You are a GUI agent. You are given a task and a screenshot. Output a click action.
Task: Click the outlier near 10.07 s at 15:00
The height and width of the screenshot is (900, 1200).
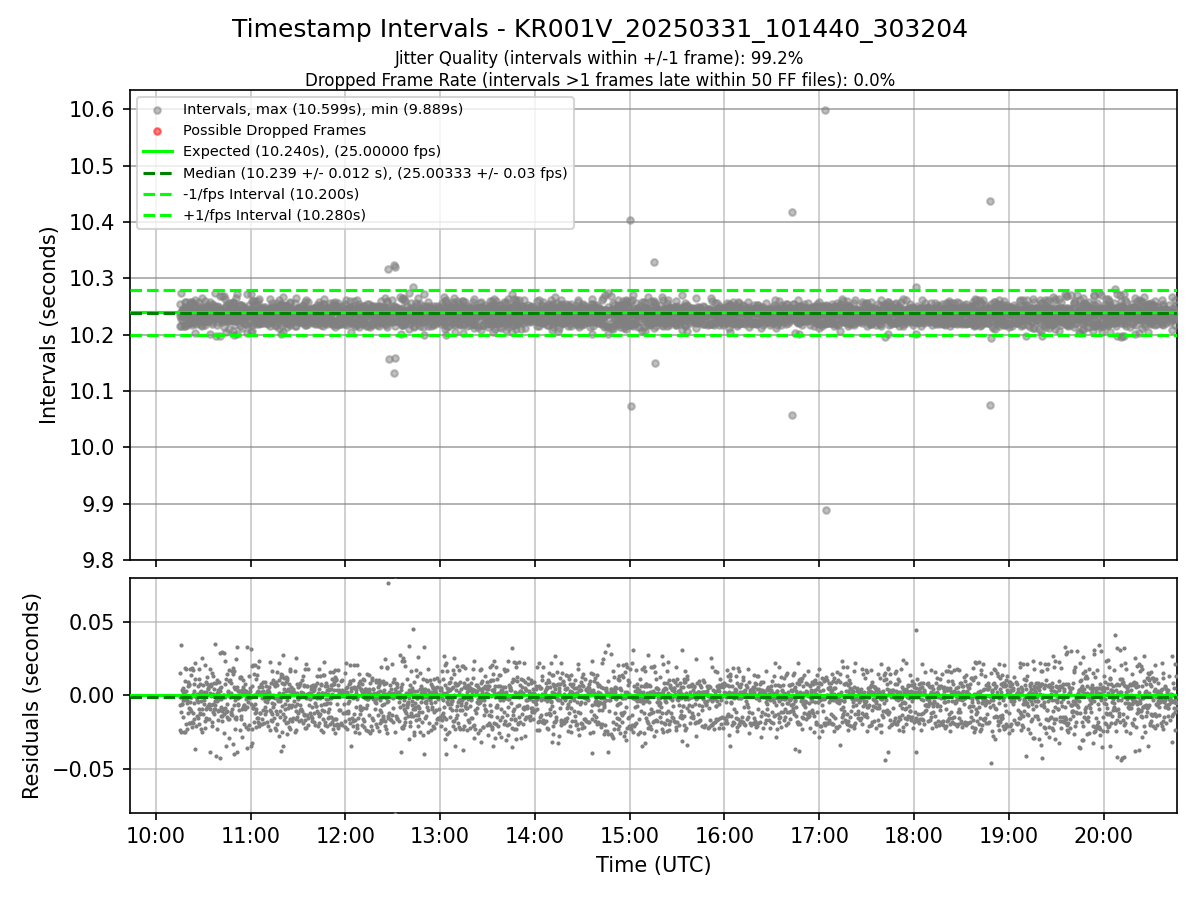coord(631,406)
